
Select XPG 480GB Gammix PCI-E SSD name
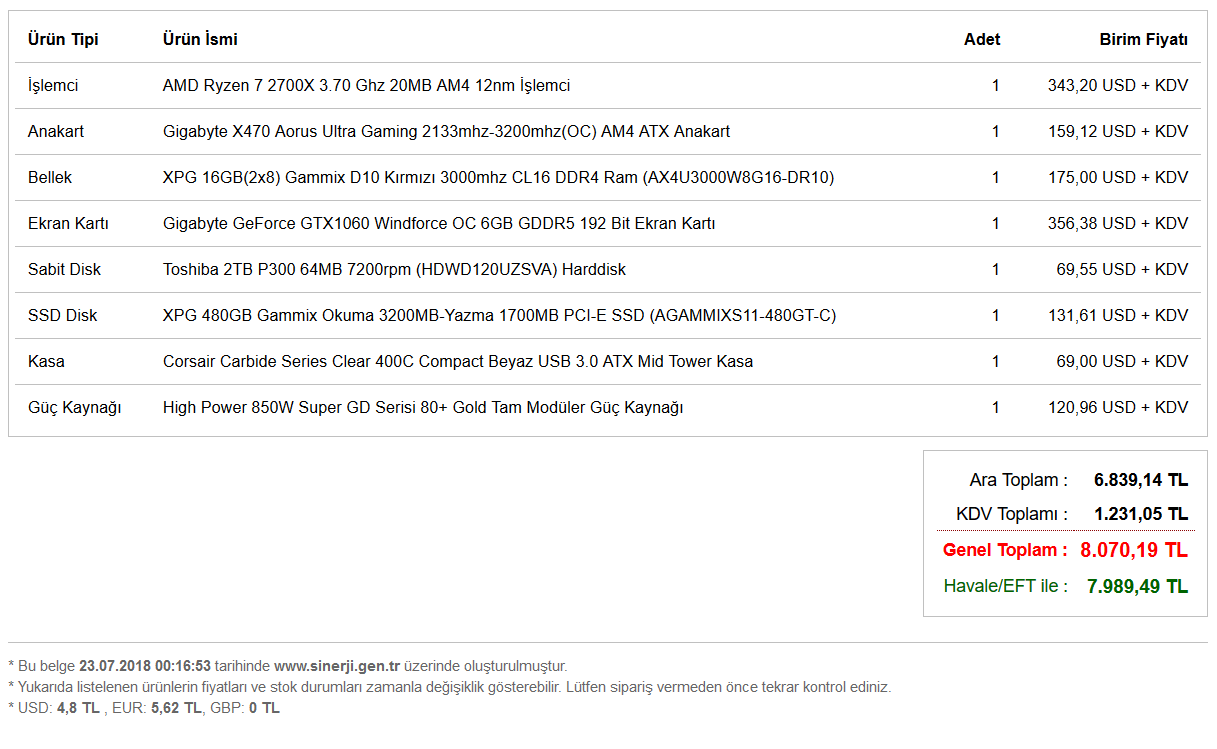[x=499, y=316]
